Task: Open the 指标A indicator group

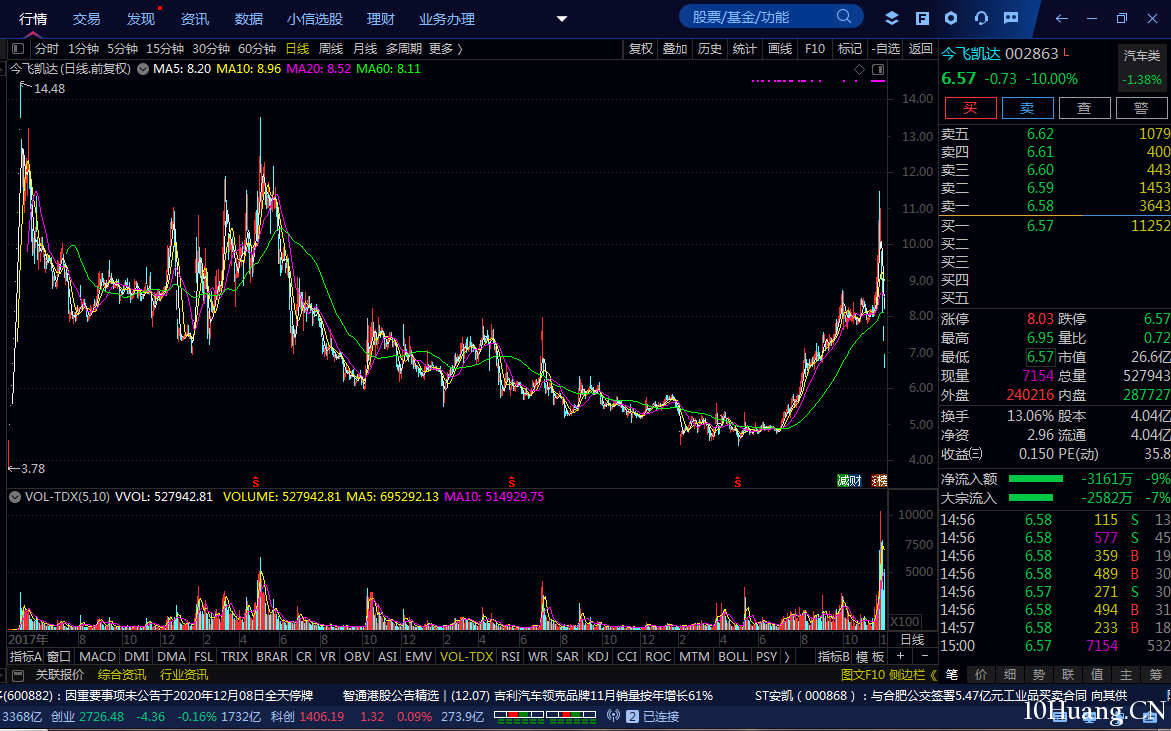Action: tap(25, 656)
